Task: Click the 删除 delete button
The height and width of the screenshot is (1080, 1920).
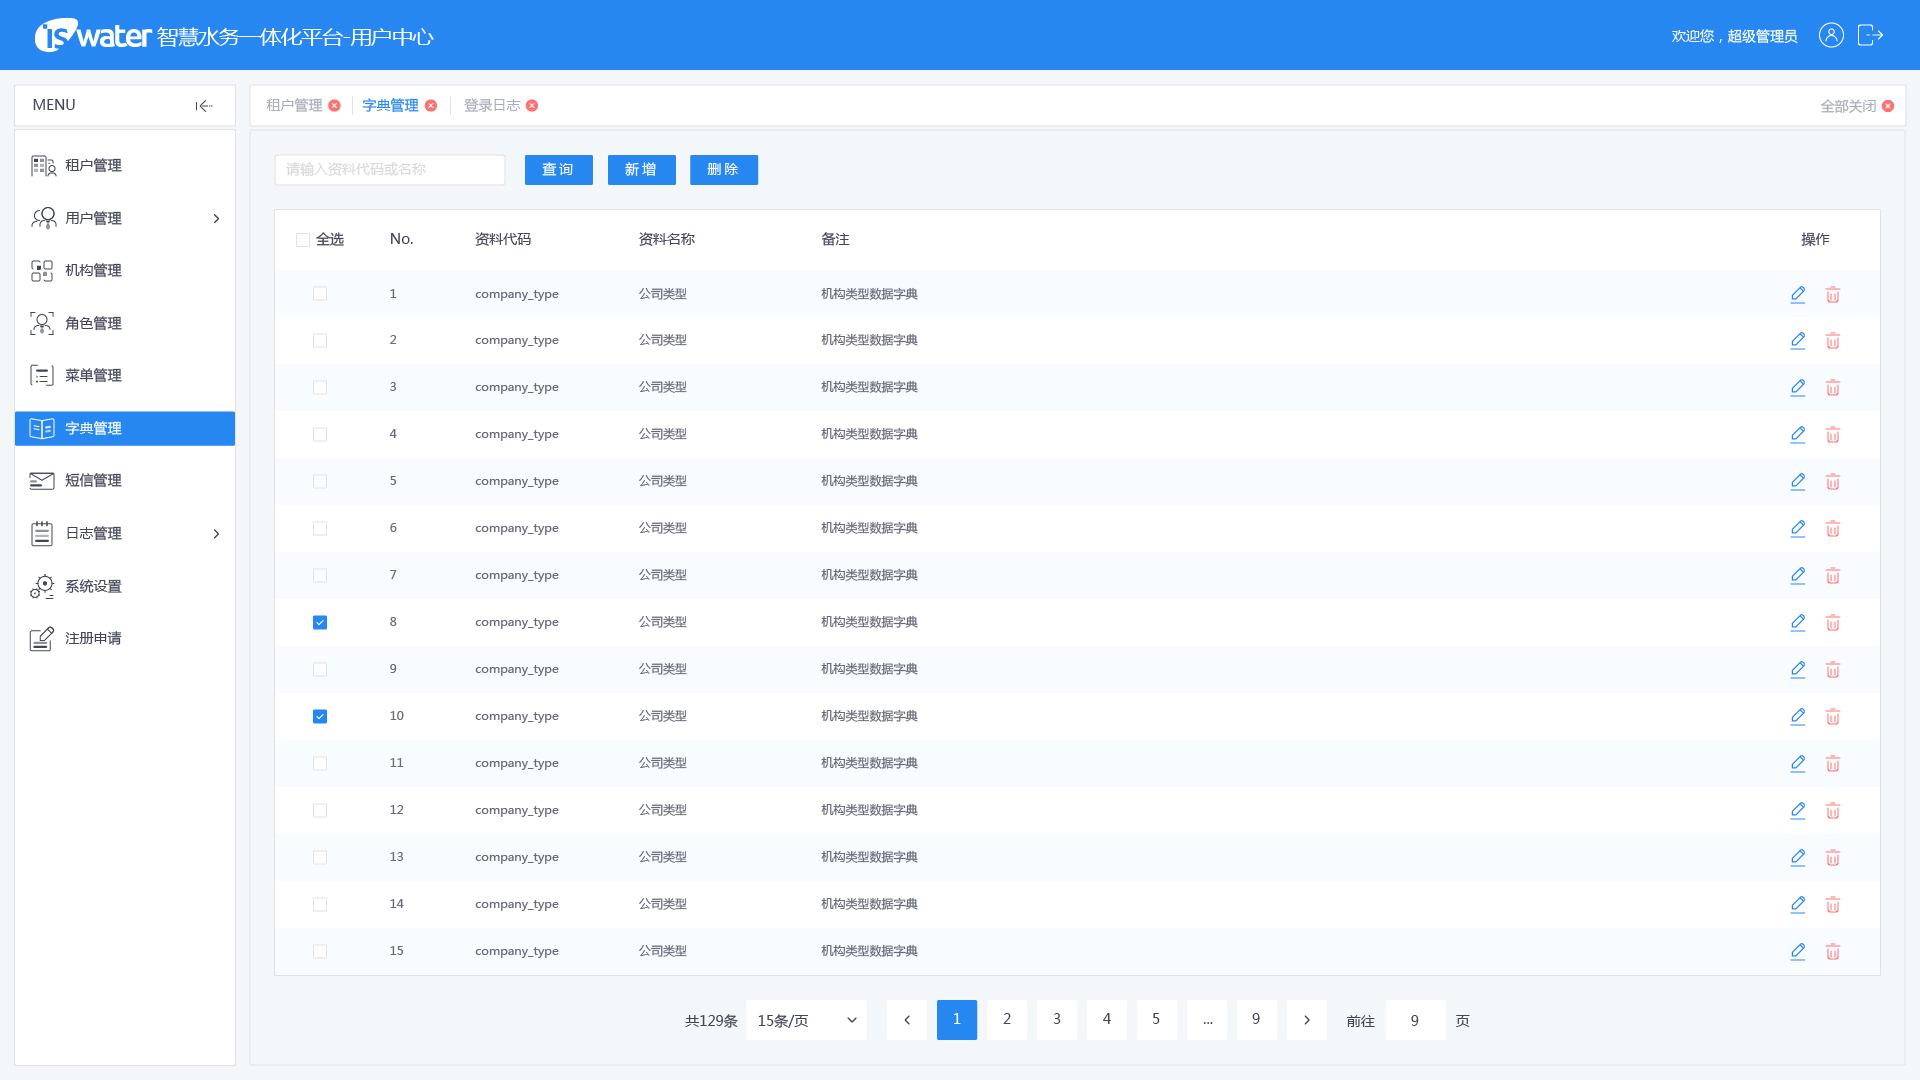Action: [x=724, y=170]
